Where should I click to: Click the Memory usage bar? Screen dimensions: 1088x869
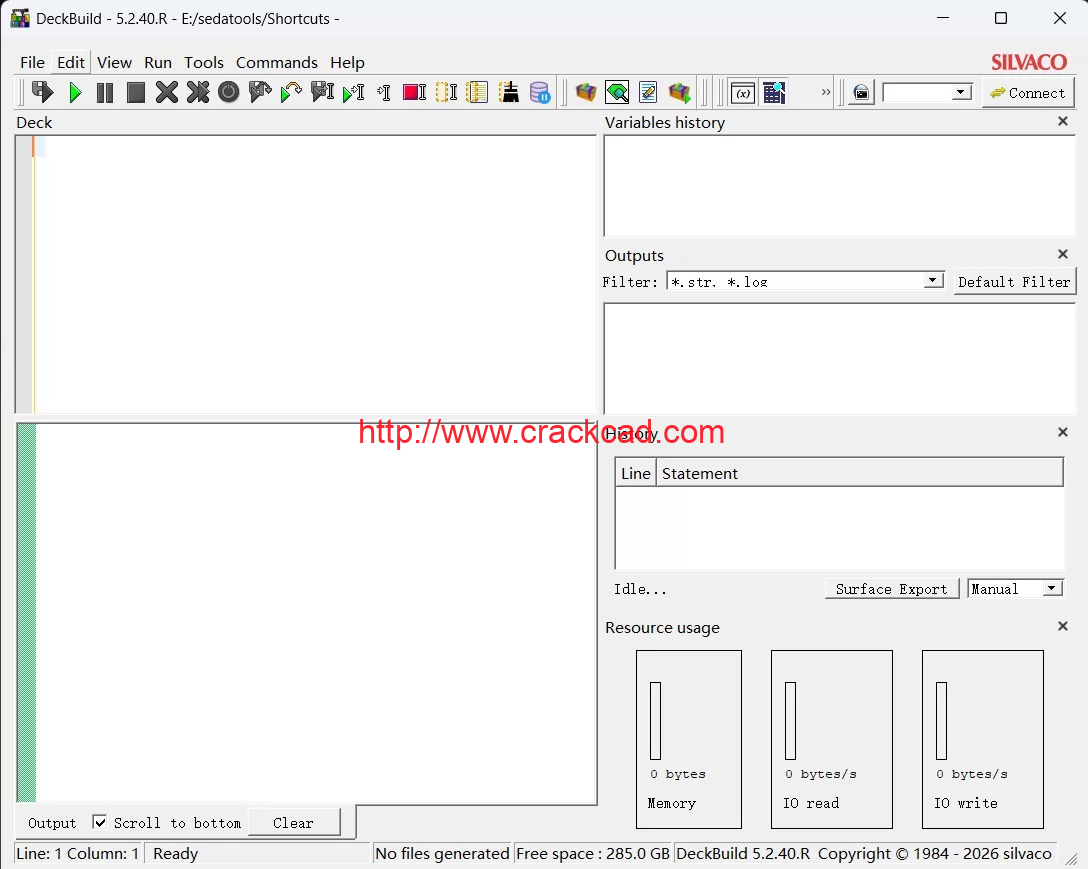tap(656, 720)
